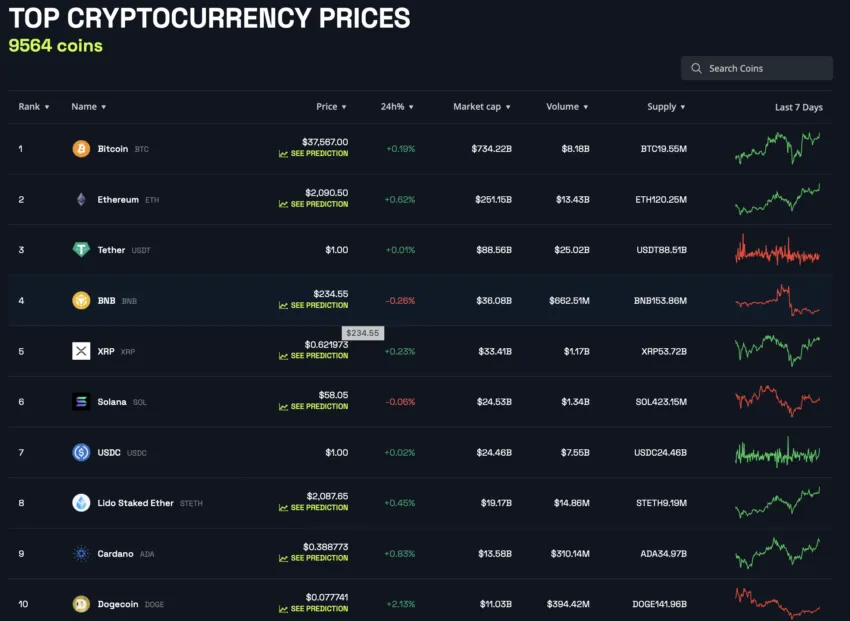
Task: Select the Ethereum diamond icon
Action: pos(80,199)
